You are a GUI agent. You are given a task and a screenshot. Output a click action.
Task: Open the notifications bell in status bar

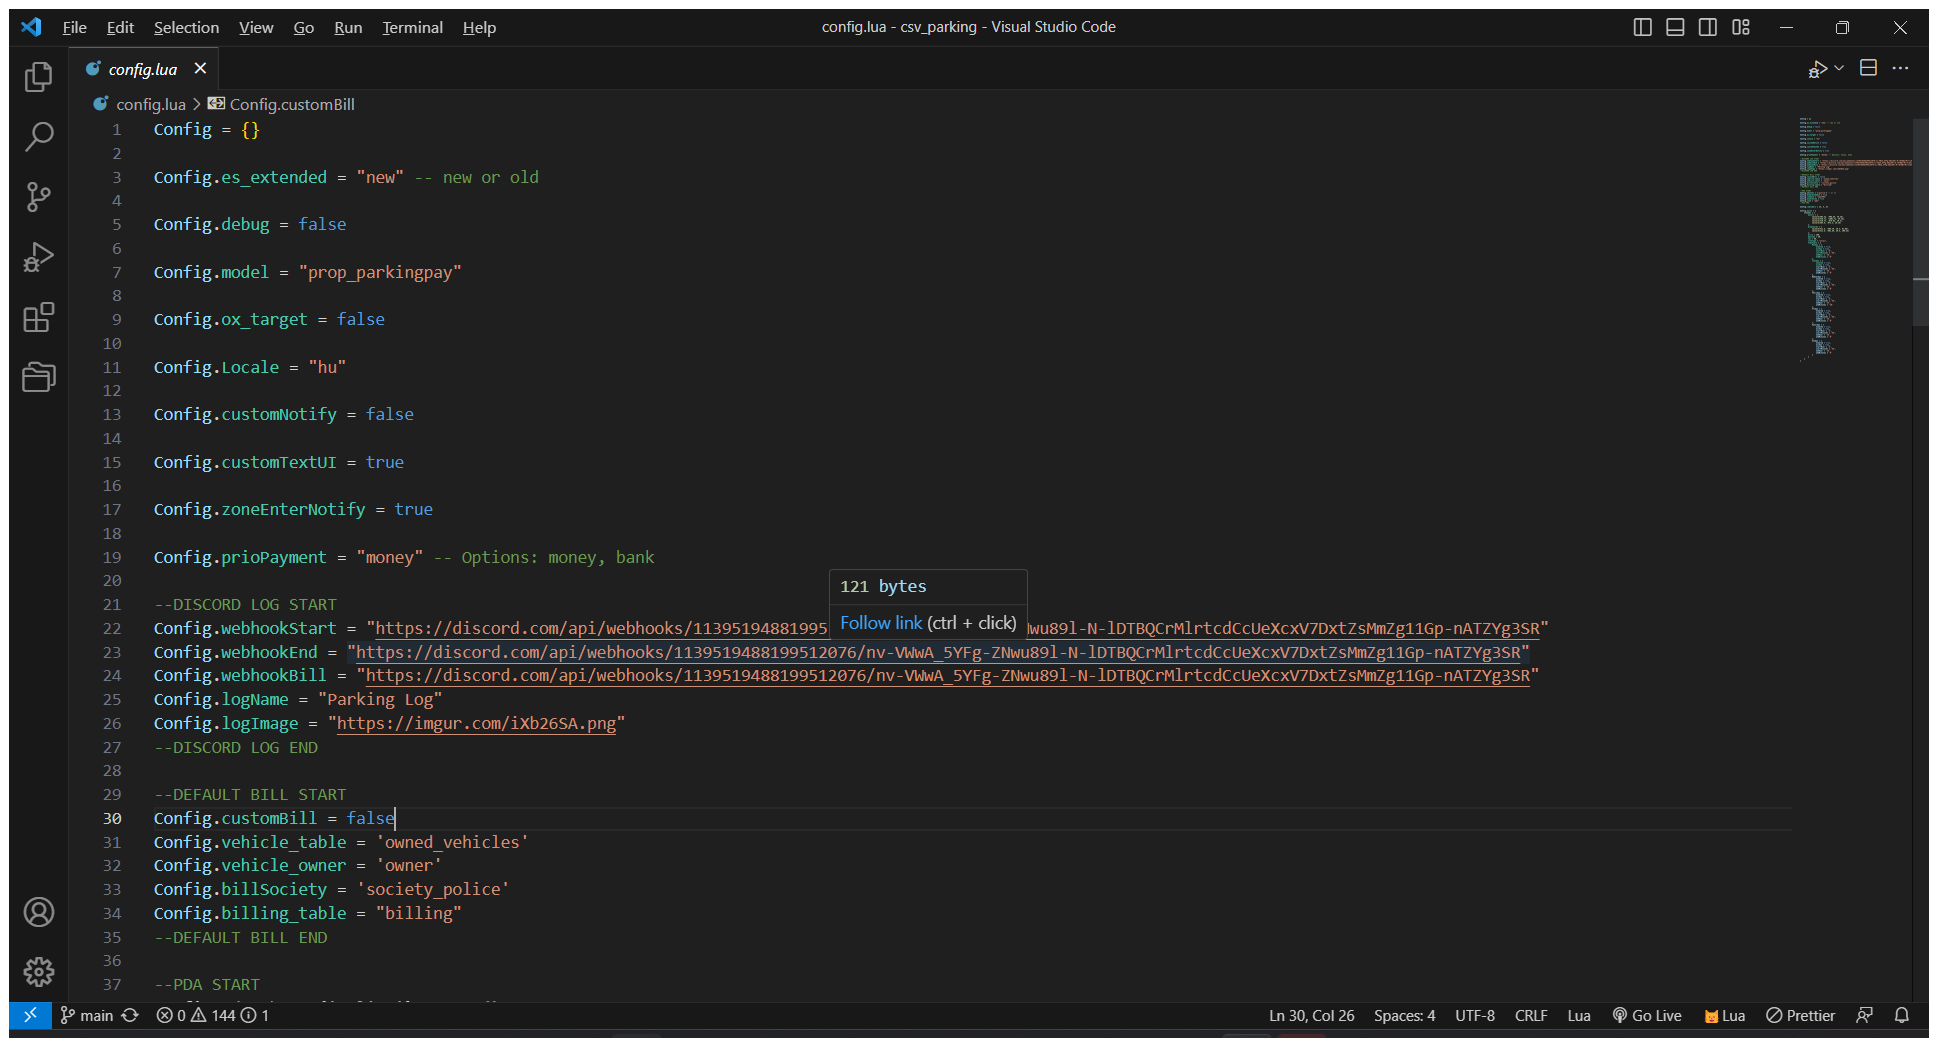1901,1015
